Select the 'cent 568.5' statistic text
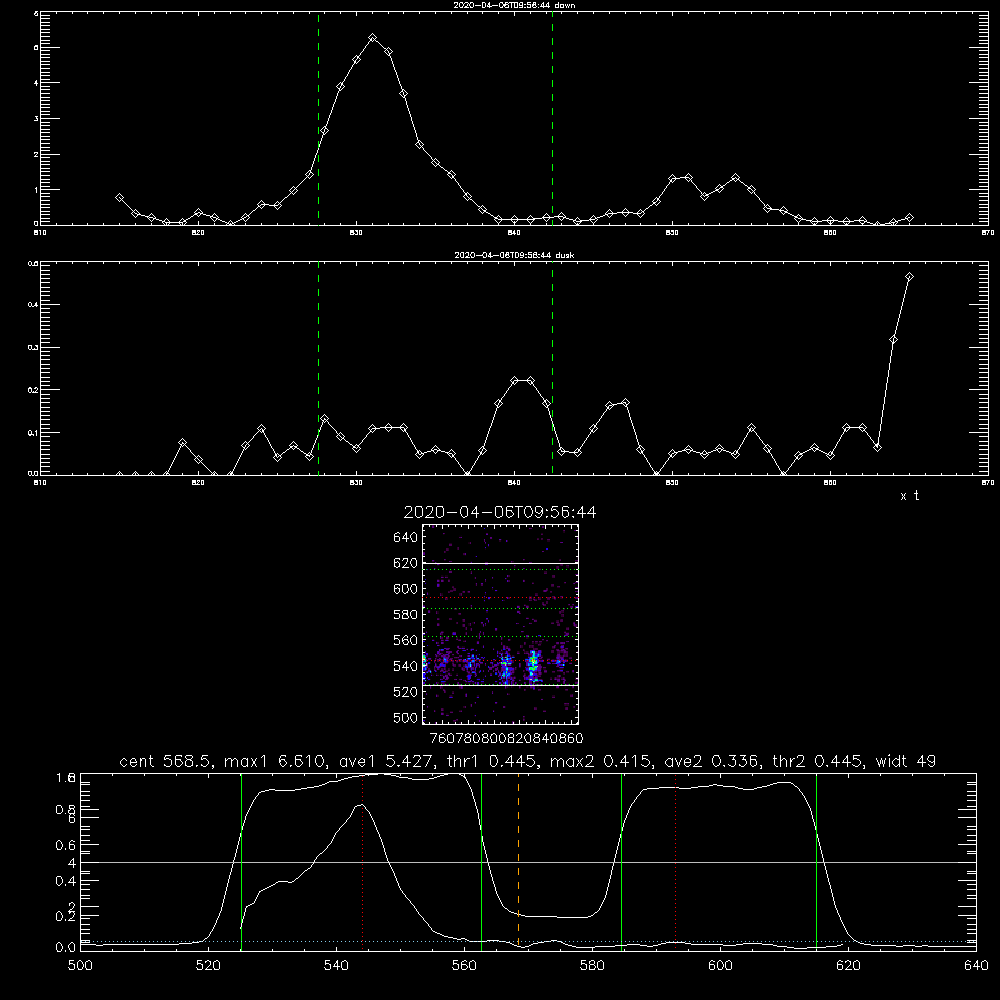 [165, 761]
